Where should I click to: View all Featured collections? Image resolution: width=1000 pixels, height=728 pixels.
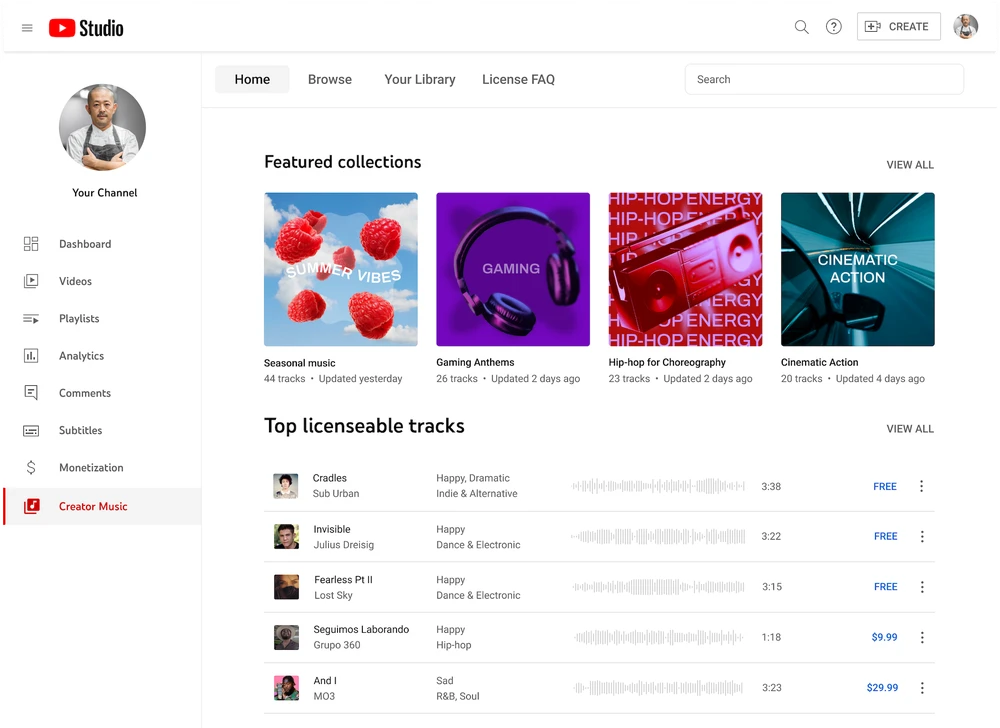pyautogui.click(x=909, y=164)
